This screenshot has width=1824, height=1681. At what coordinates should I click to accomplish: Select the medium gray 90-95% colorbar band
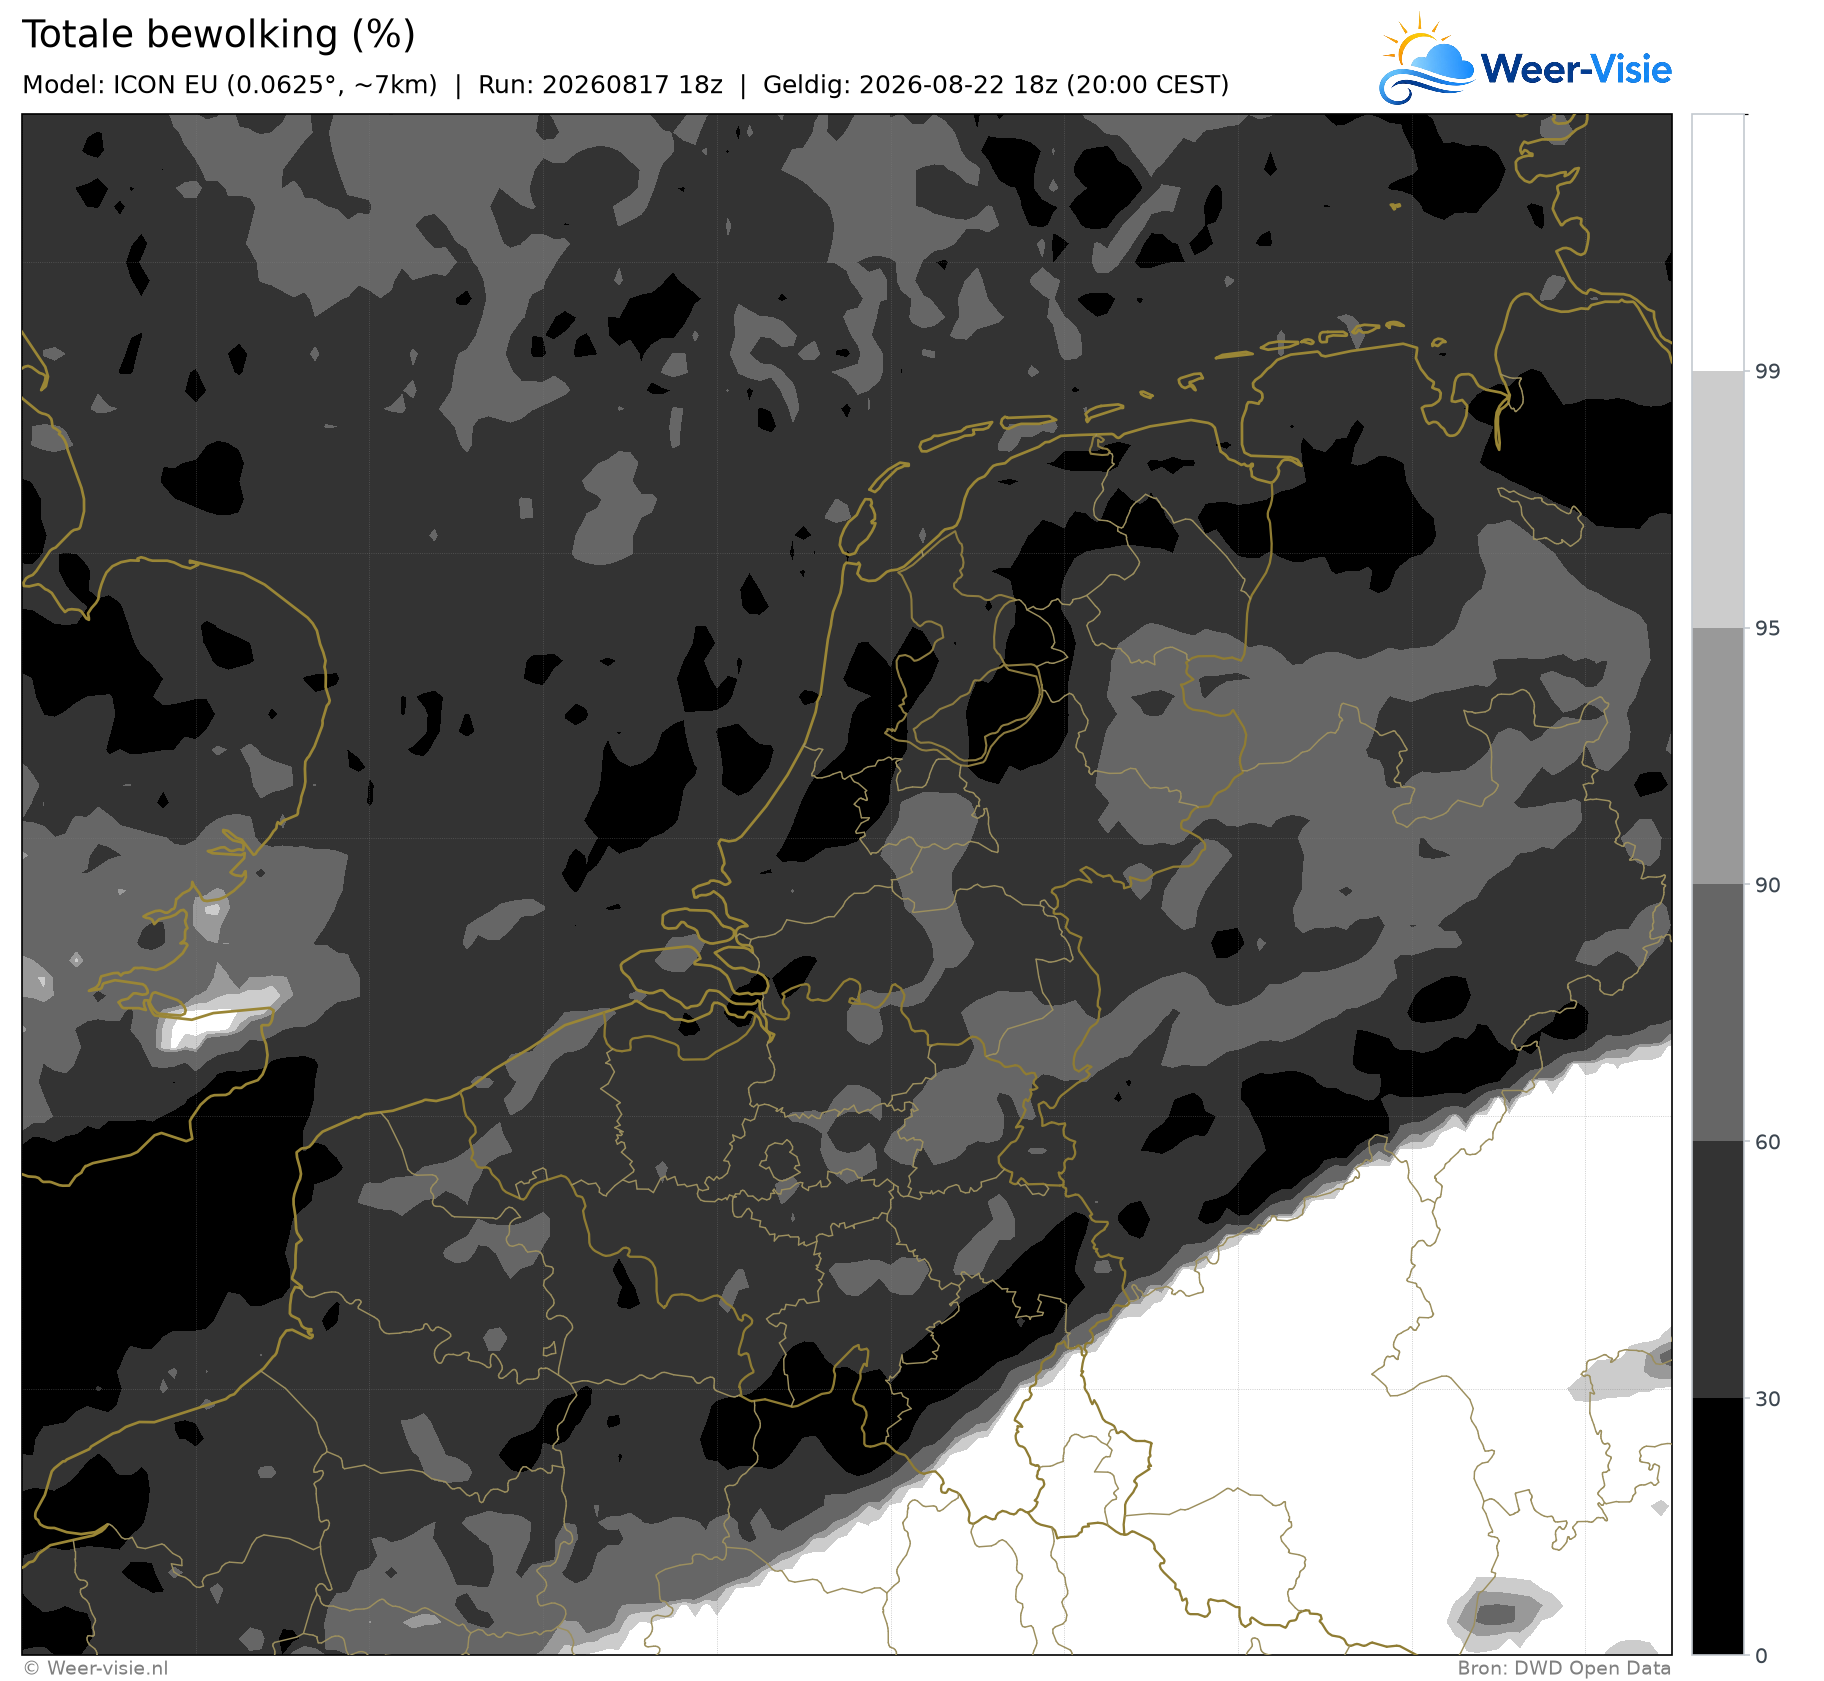point(1718,757)
